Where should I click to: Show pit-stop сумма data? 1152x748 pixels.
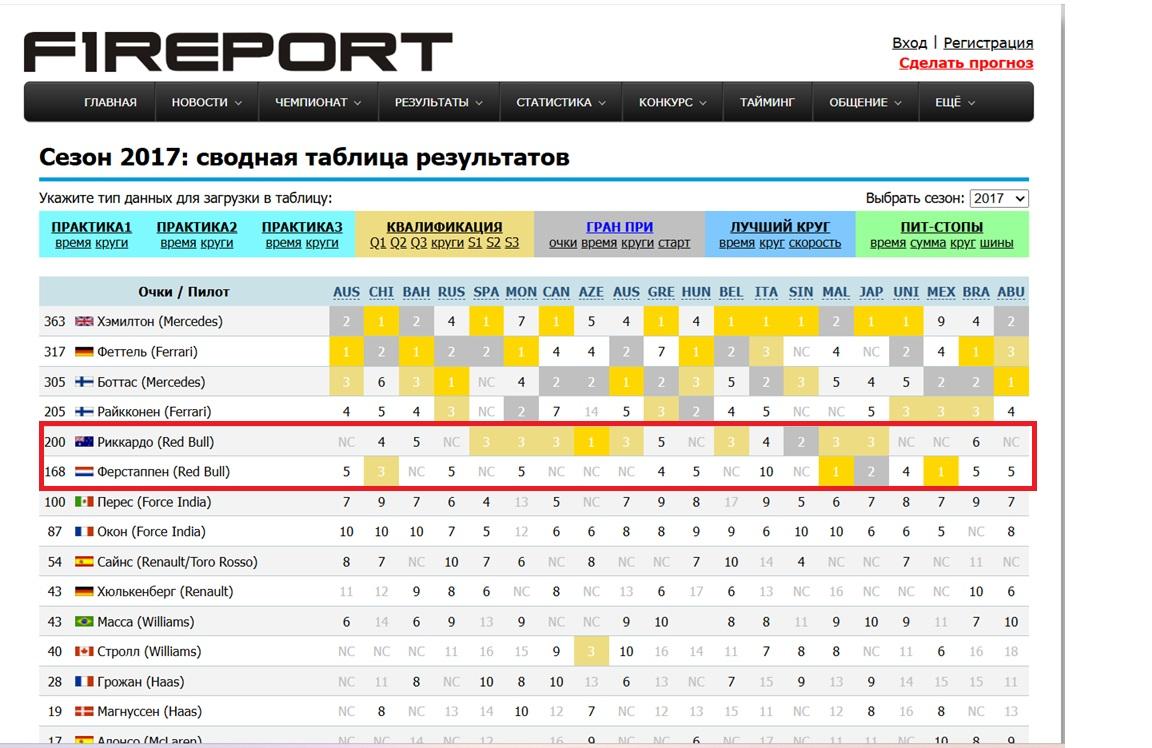click(x=927, y=243)
